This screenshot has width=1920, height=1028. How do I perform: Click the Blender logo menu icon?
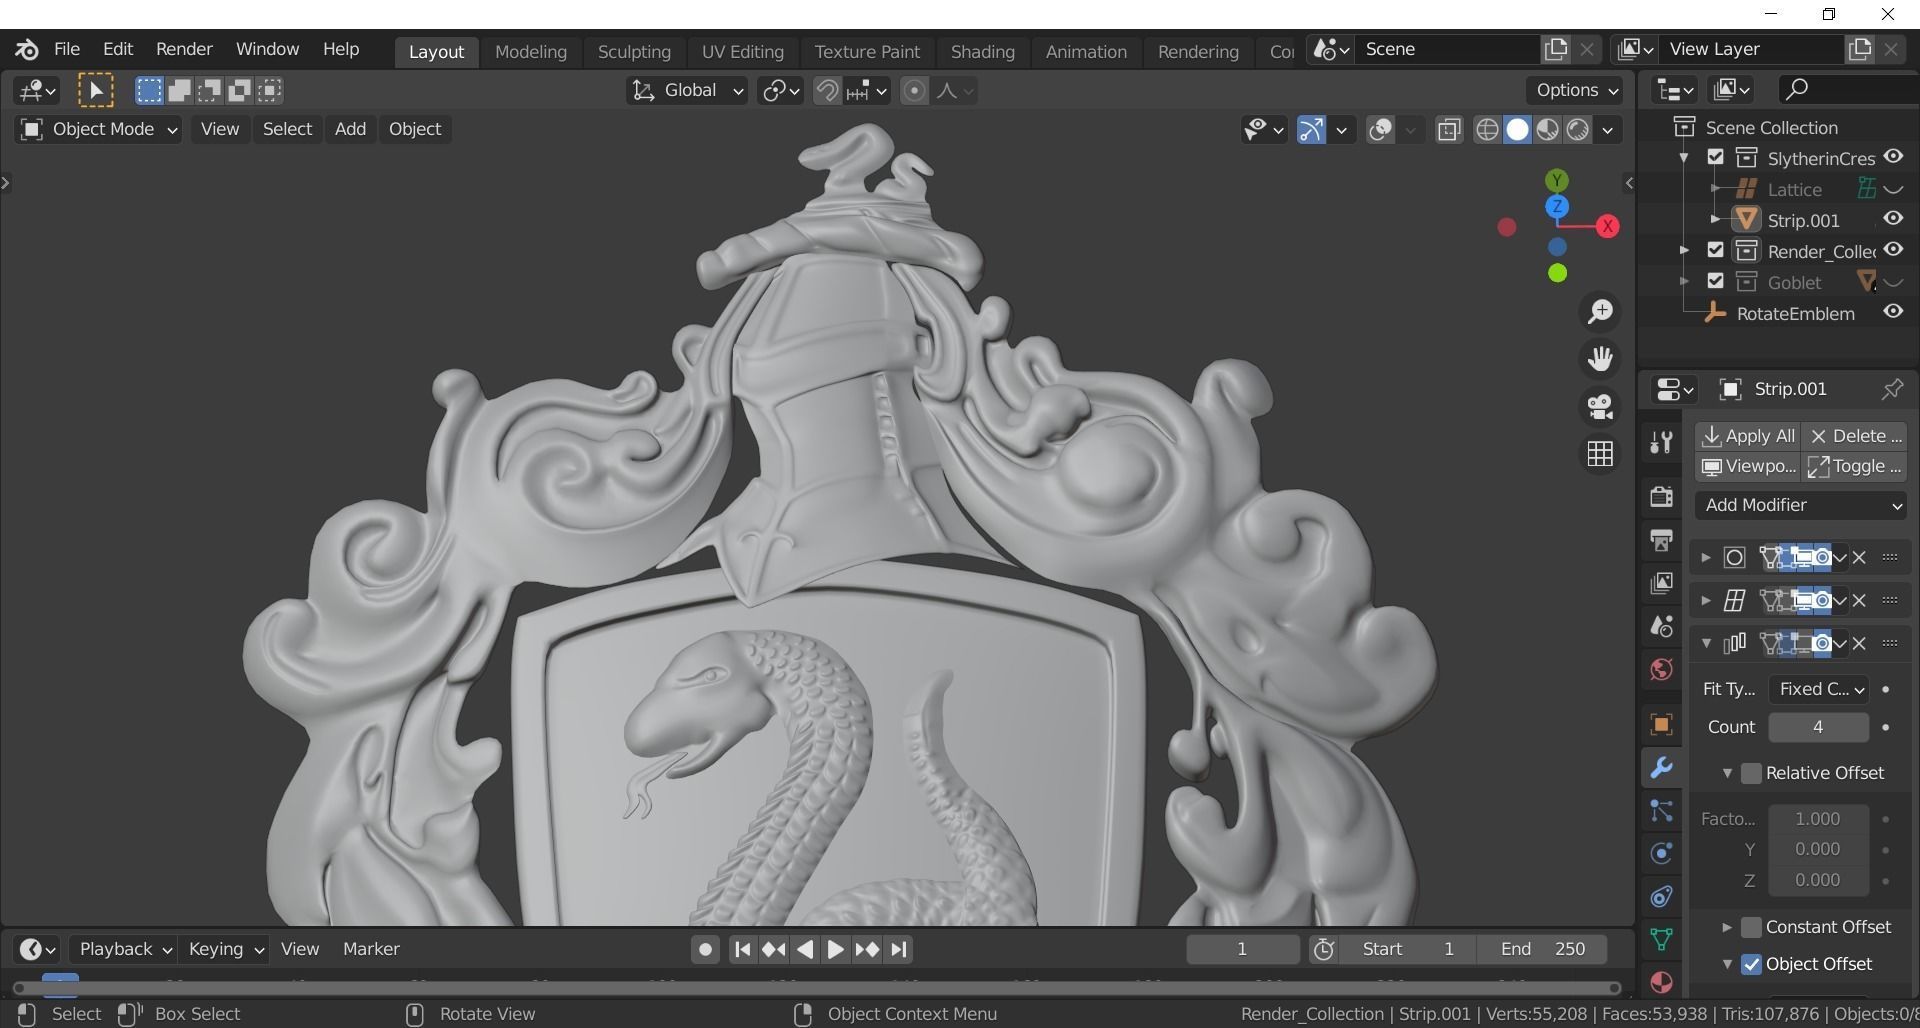point(27,49)
